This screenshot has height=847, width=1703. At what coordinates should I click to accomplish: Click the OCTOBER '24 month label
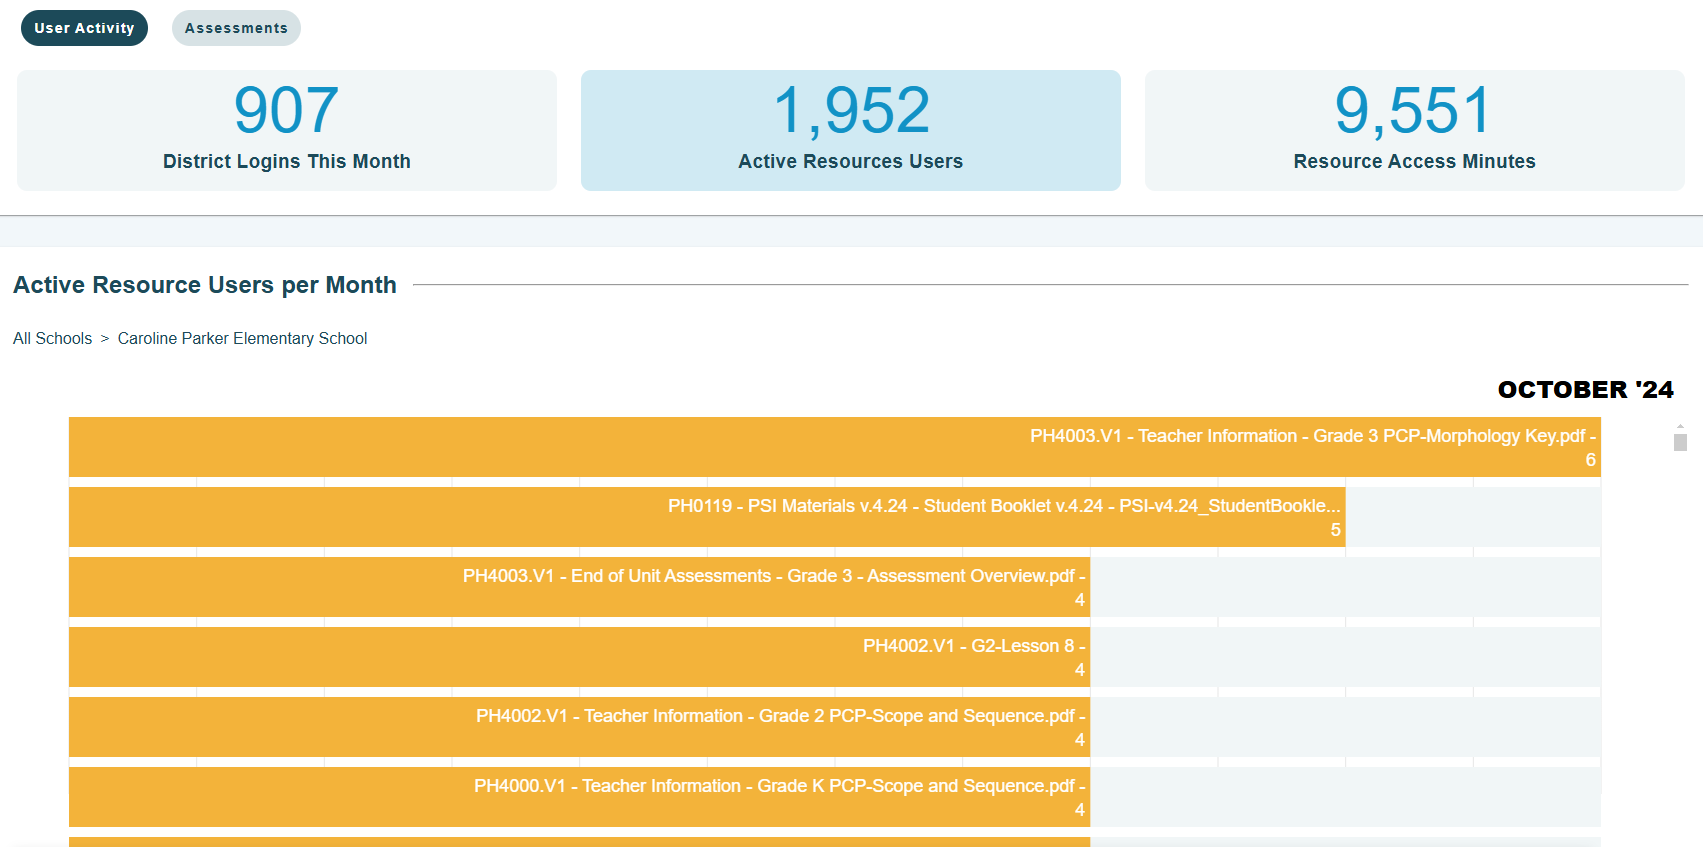pos(1585,390)
